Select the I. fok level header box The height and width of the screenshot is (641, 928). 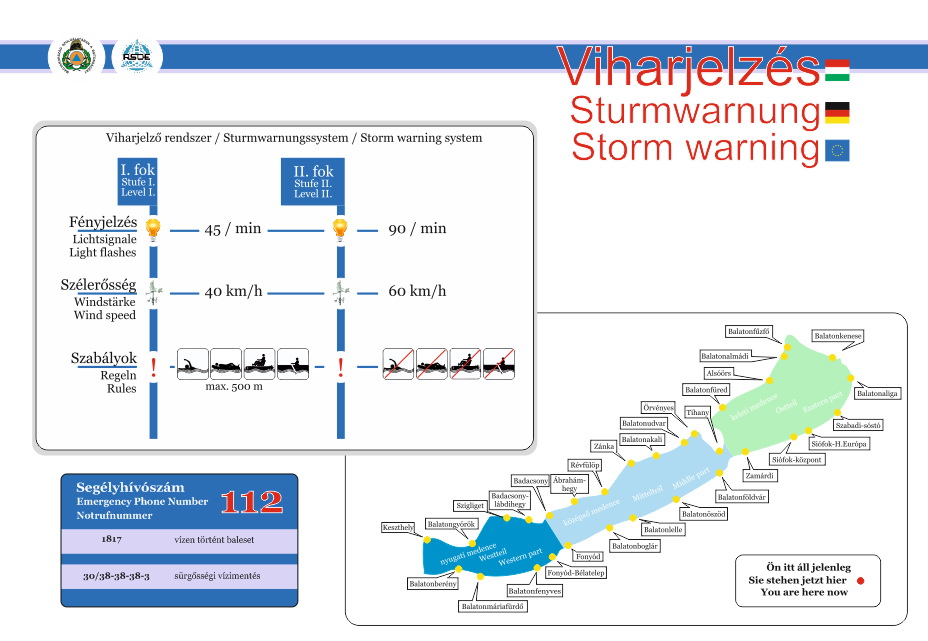click(137, 180)
